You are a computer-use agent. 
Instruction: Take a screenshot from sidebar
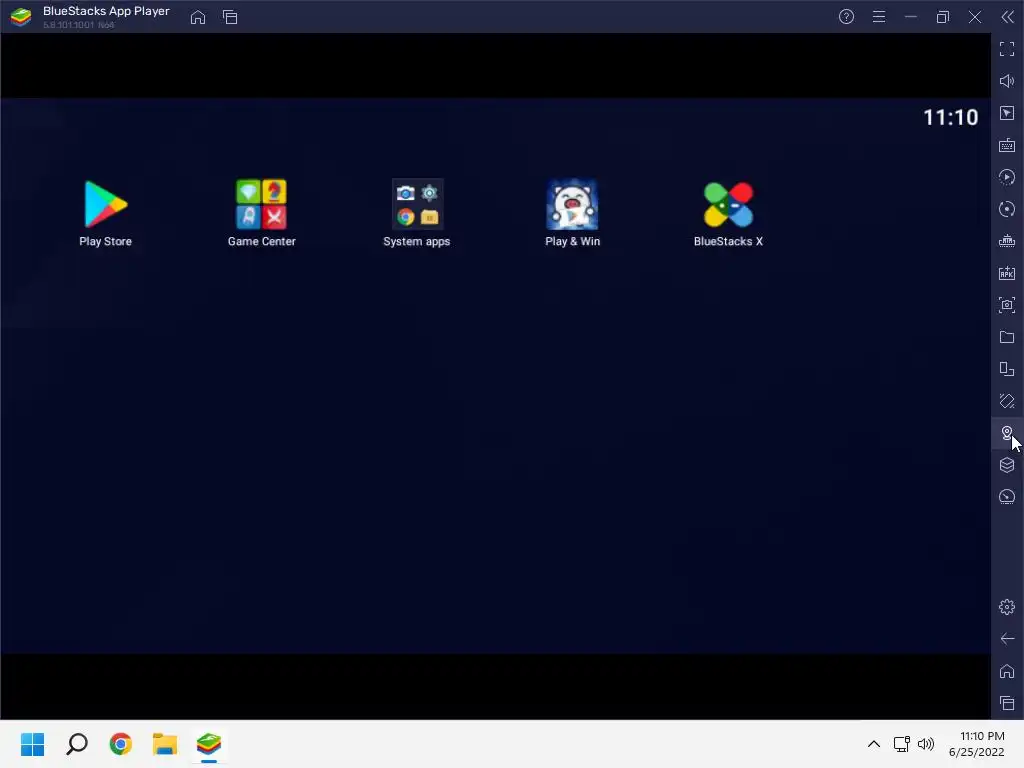[1007, 305]
